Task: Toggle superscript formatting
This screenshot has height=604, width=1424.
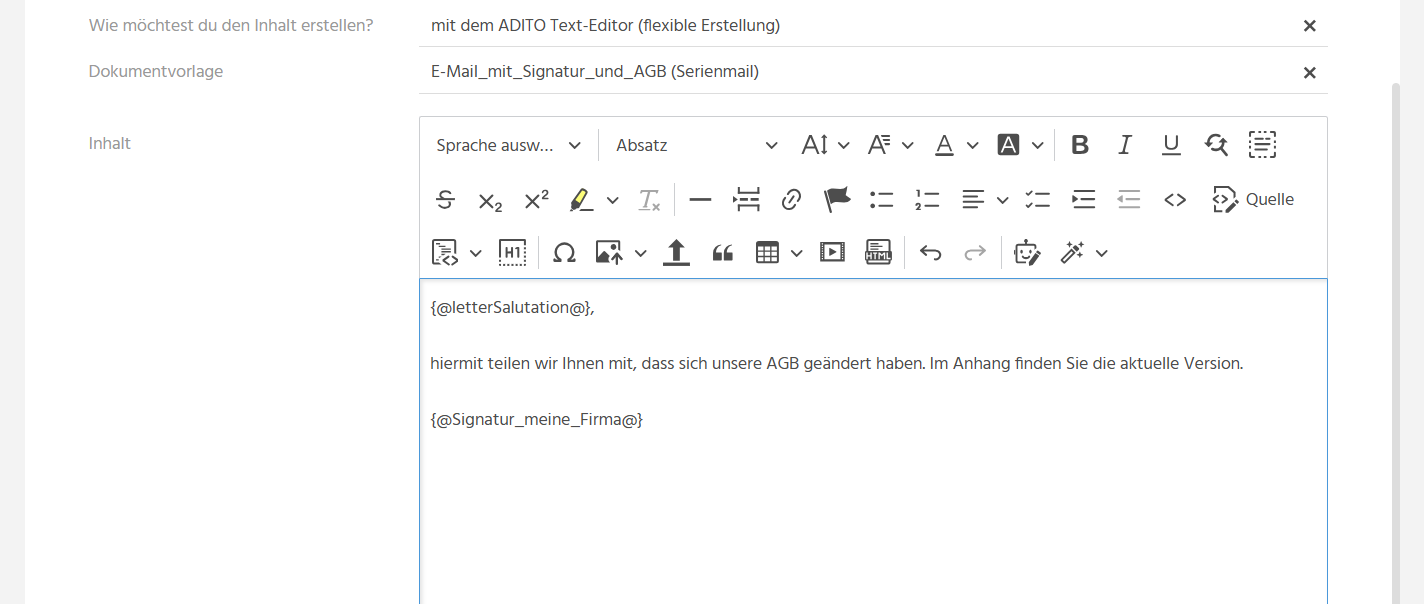Action: coord(536,199)
